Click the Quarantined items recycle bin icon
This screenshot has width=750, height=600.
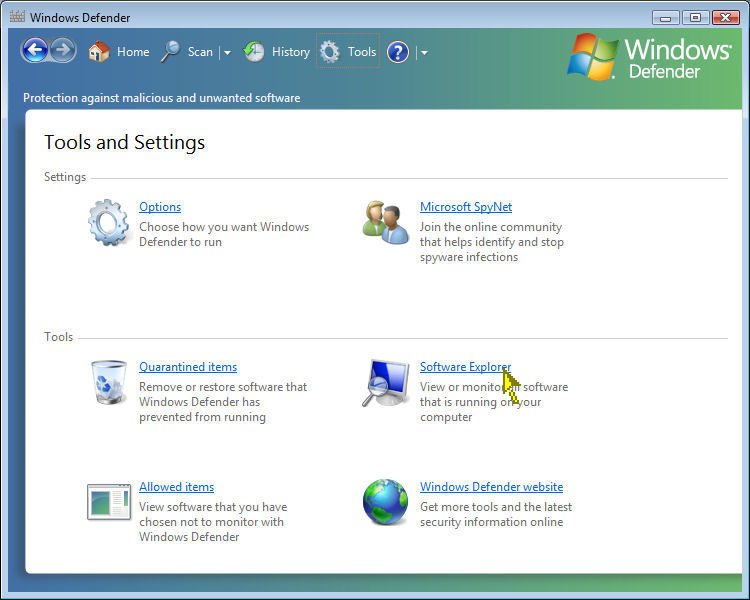[x=109, y=382]
